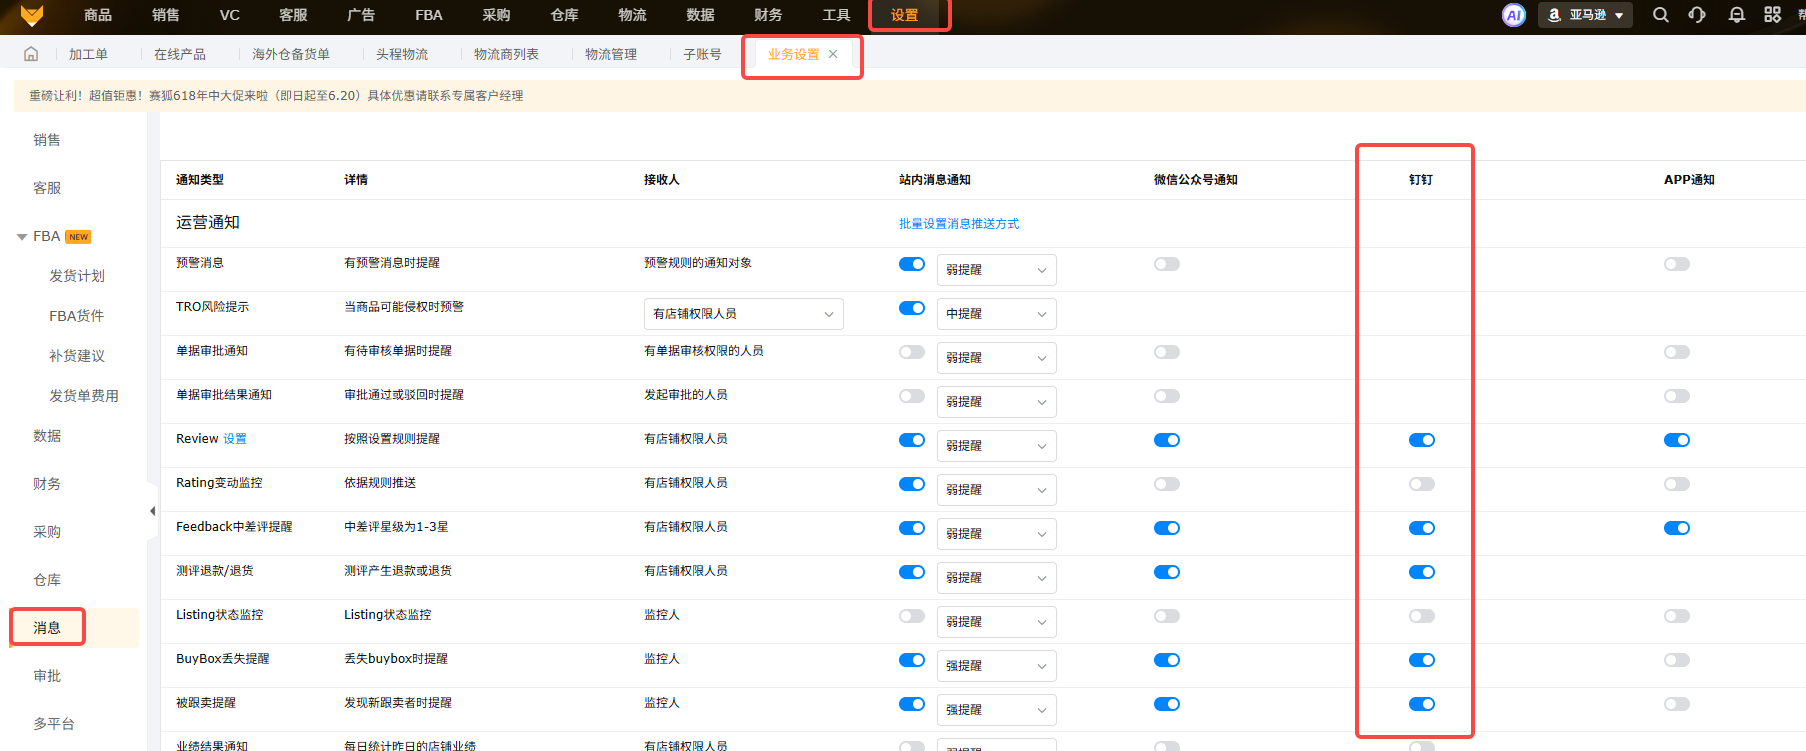Viewport: 1806px width, 751px height.
Task: Click the search magnifier icon
Action: point(1660,15)
